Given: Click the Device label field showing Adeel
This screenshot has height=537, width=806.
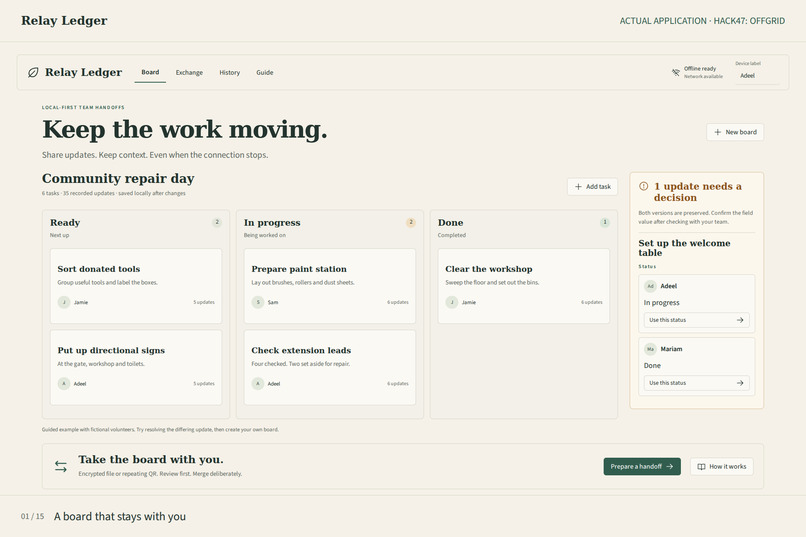Looking at the screenshot, I should [x=757, y=76].
